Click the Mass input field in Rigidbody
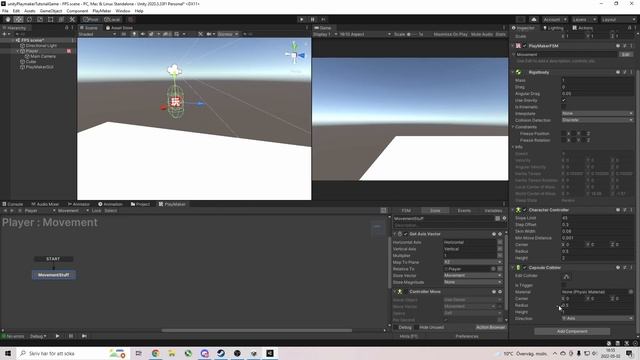This screenshot has width=640, height=360. 597,80
